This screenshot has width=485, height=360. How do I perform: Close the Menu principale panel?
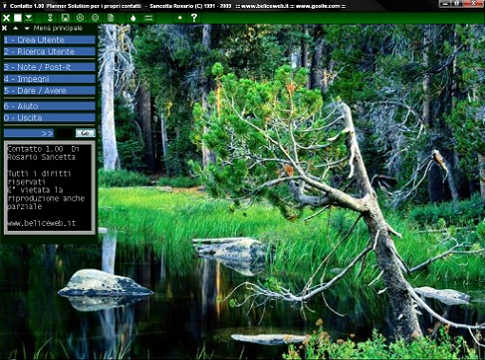click(x=5, y=28)
